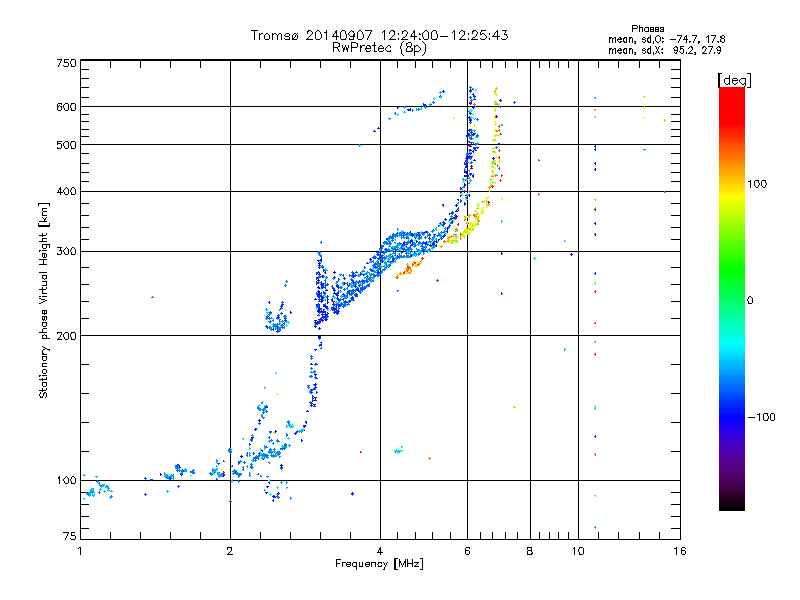The height and width of the screenshot is (600, 800).
Task: Click the x-axis tick label '10'
Action: 578,551
